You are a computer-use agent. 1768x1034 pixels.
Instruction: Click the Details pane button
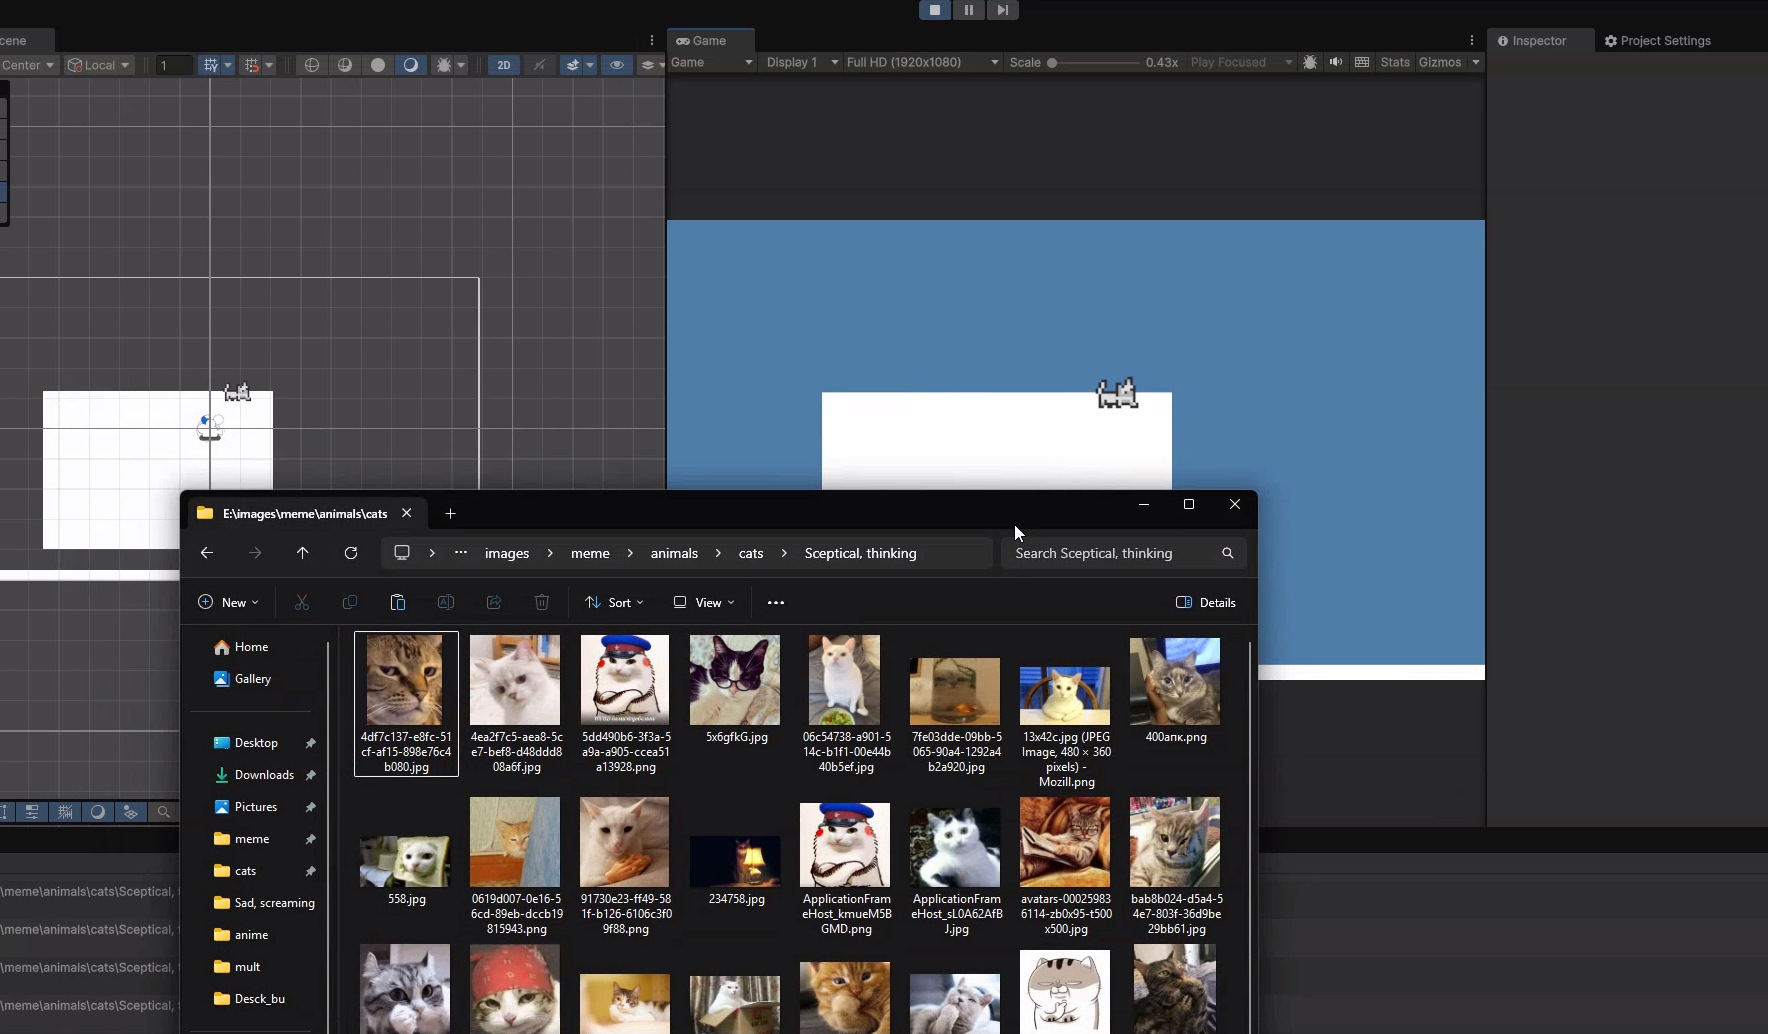point(1206,602)
